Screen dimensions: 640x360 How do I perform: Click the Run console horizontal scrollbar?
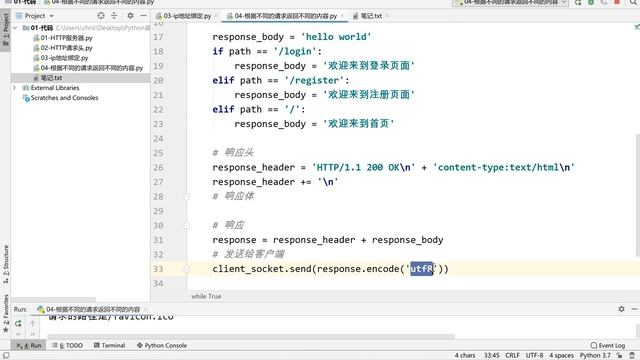pos(251,337)
